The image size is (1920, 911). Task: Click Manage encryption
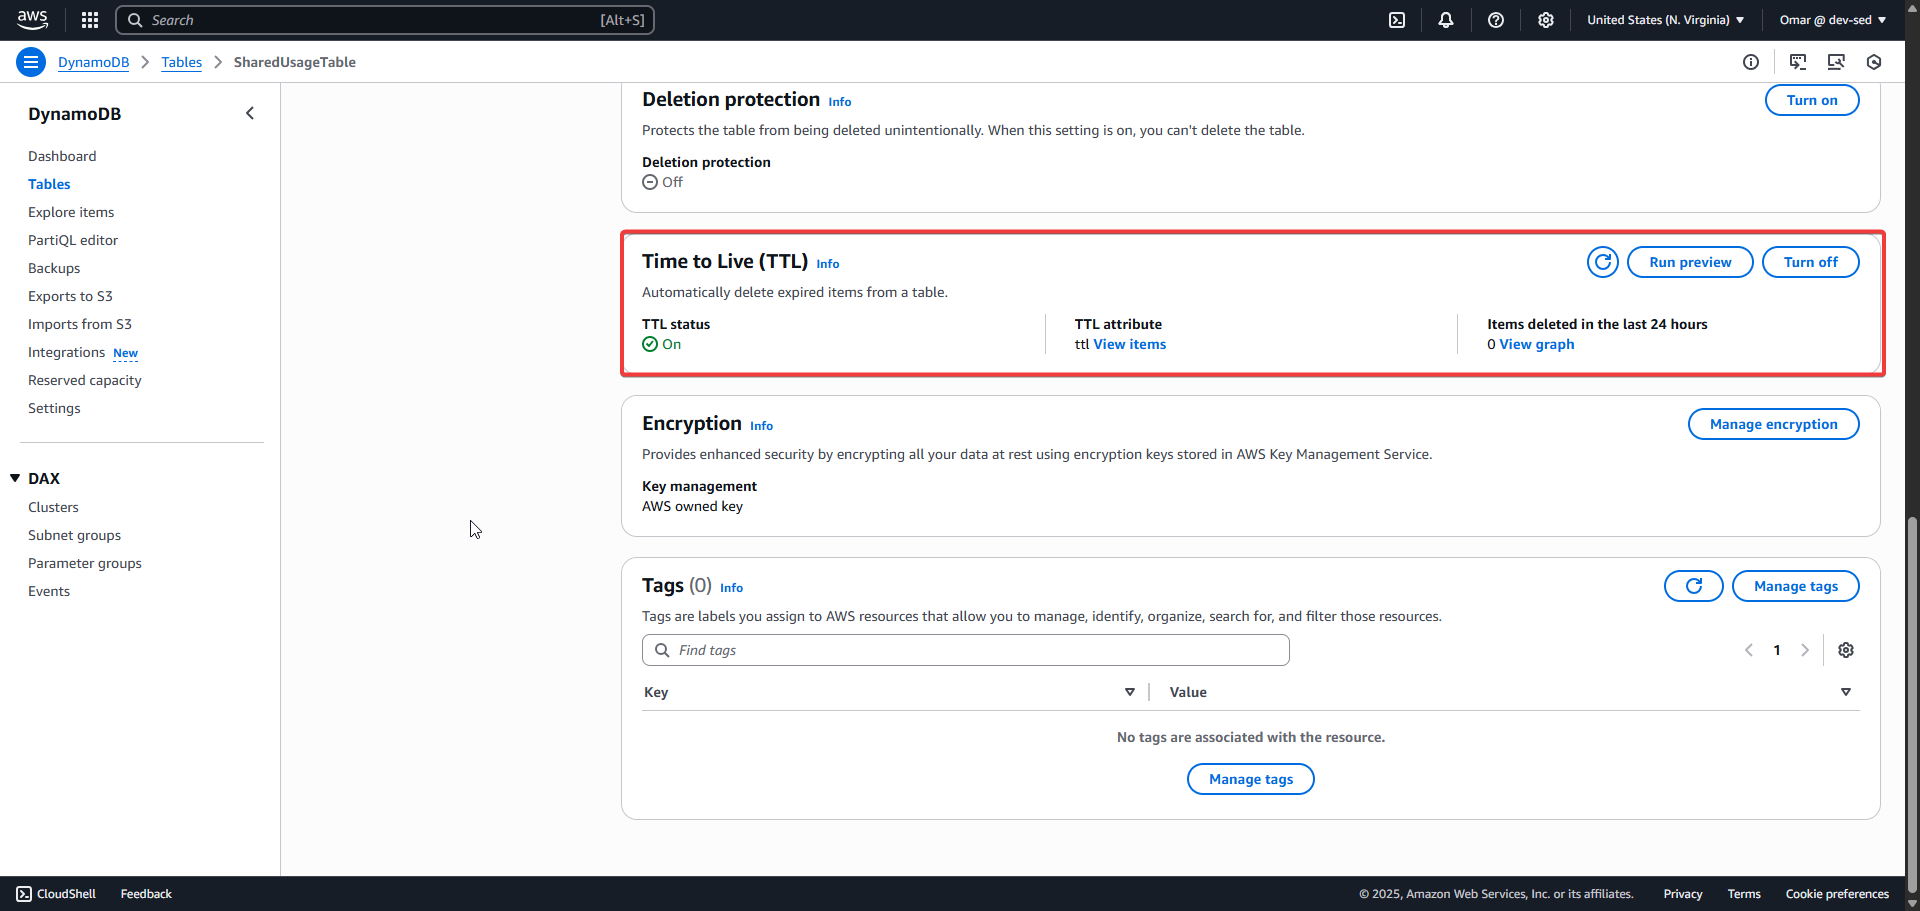1773,424
